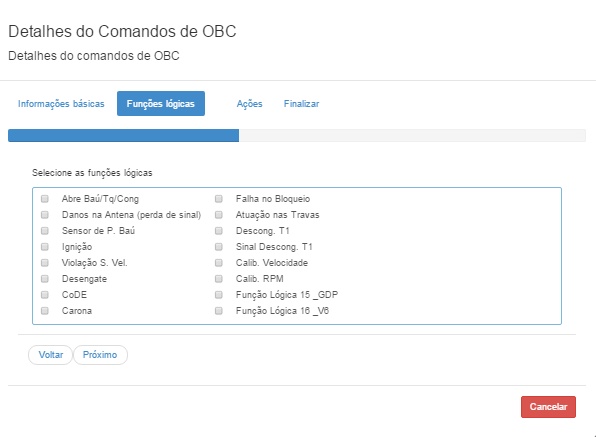Switch to the Ações tab
Screen dimensions: 596x437
[249, 104]
